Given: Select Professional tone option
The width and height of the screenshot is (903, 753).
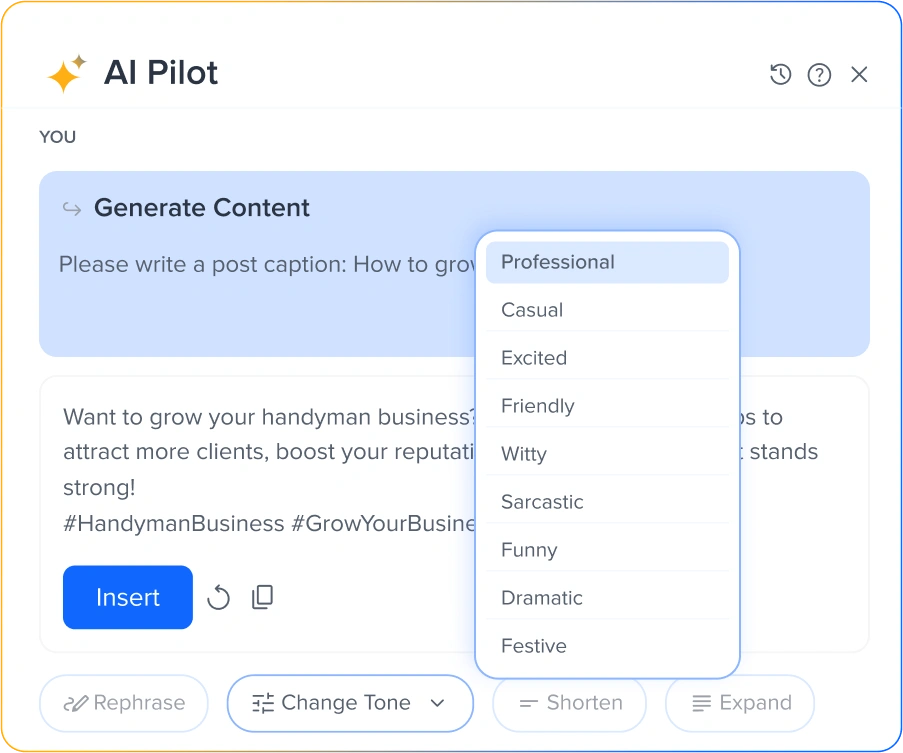Looking at the screenshot, I should coord(607,262).
